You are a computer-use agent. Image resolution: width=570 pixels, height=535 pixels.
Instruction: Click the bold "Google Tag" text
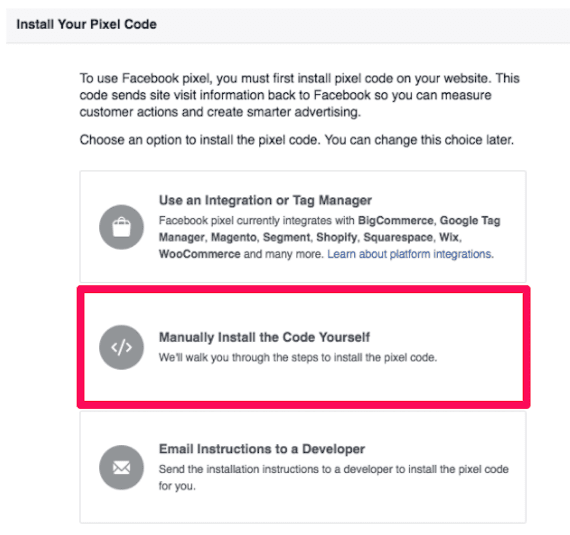(470, 220)
